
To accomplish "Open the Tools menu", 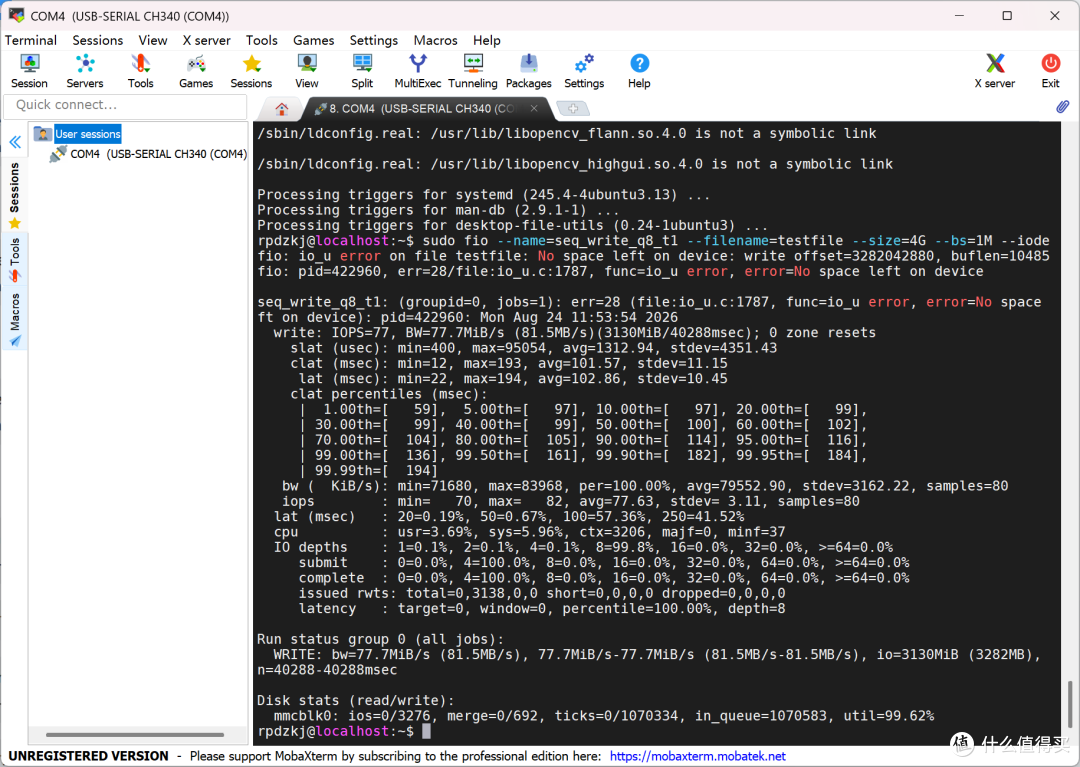I will pos(262,40).
